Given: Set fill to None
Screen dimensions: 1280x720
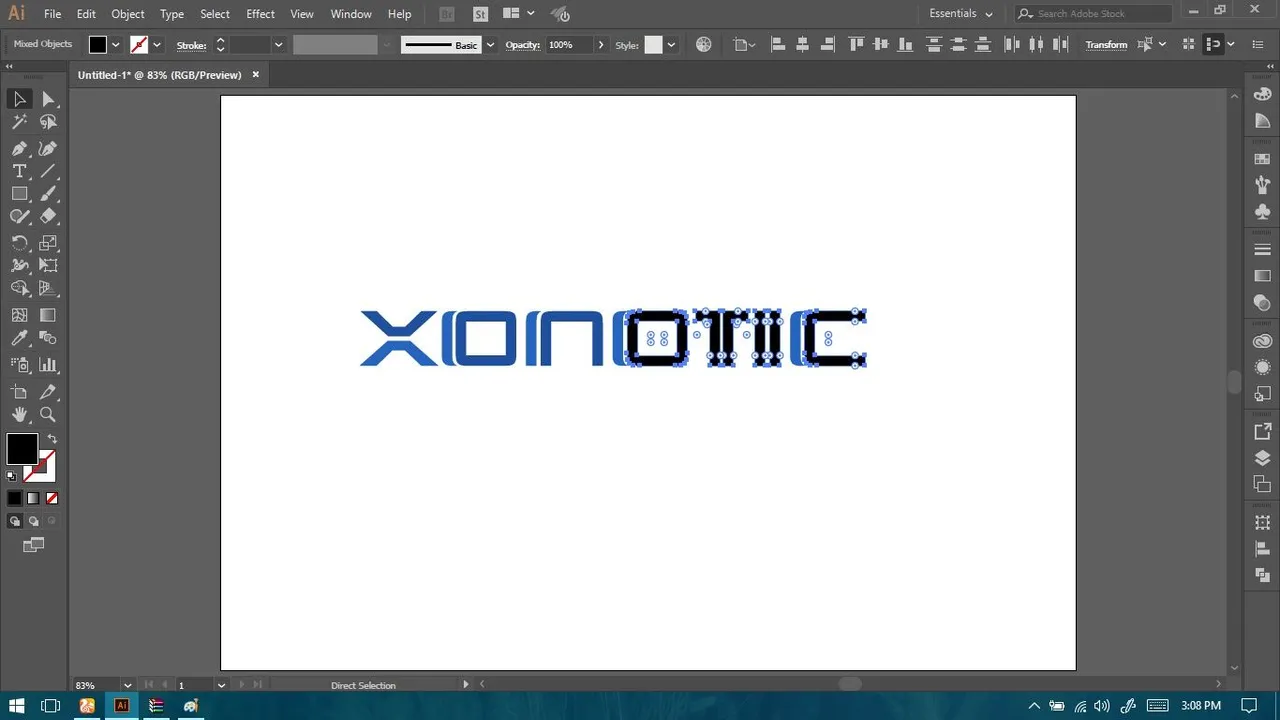Looking at the screenshot, I should (x=52, y=498).
